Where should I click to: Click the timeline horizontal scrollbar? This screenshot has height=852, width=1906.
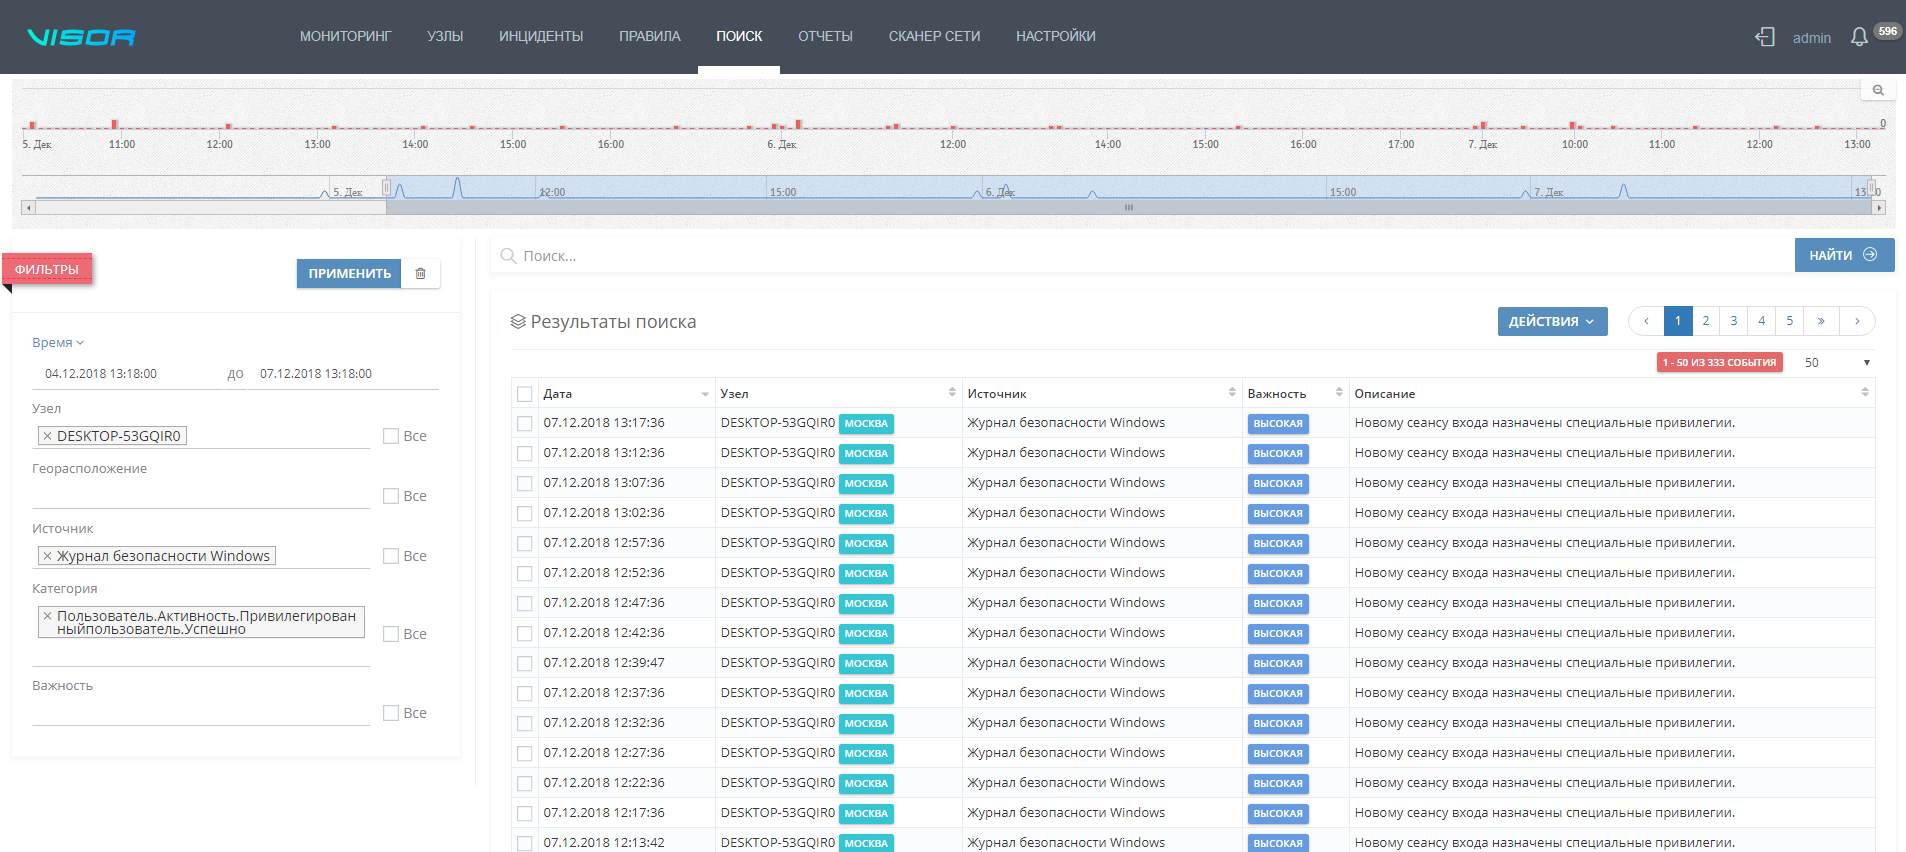[1128, 208]
